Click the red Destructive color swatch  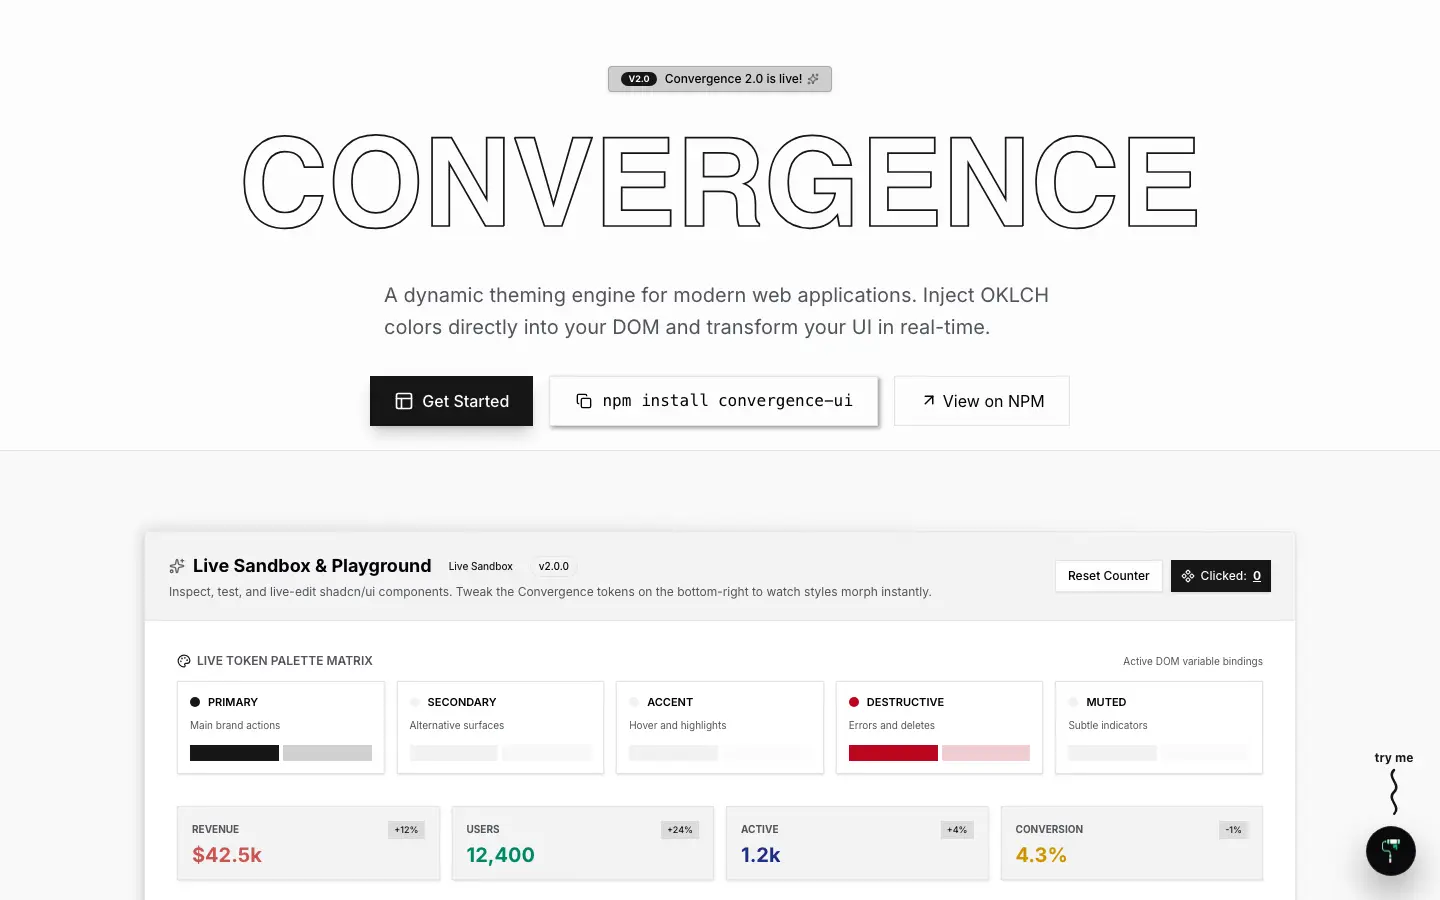893,753
